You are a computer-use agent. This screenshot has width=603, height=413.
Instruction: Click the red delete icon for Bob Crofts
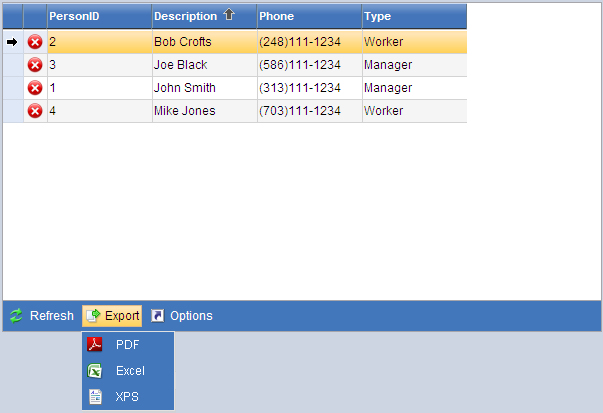[35, 42]
